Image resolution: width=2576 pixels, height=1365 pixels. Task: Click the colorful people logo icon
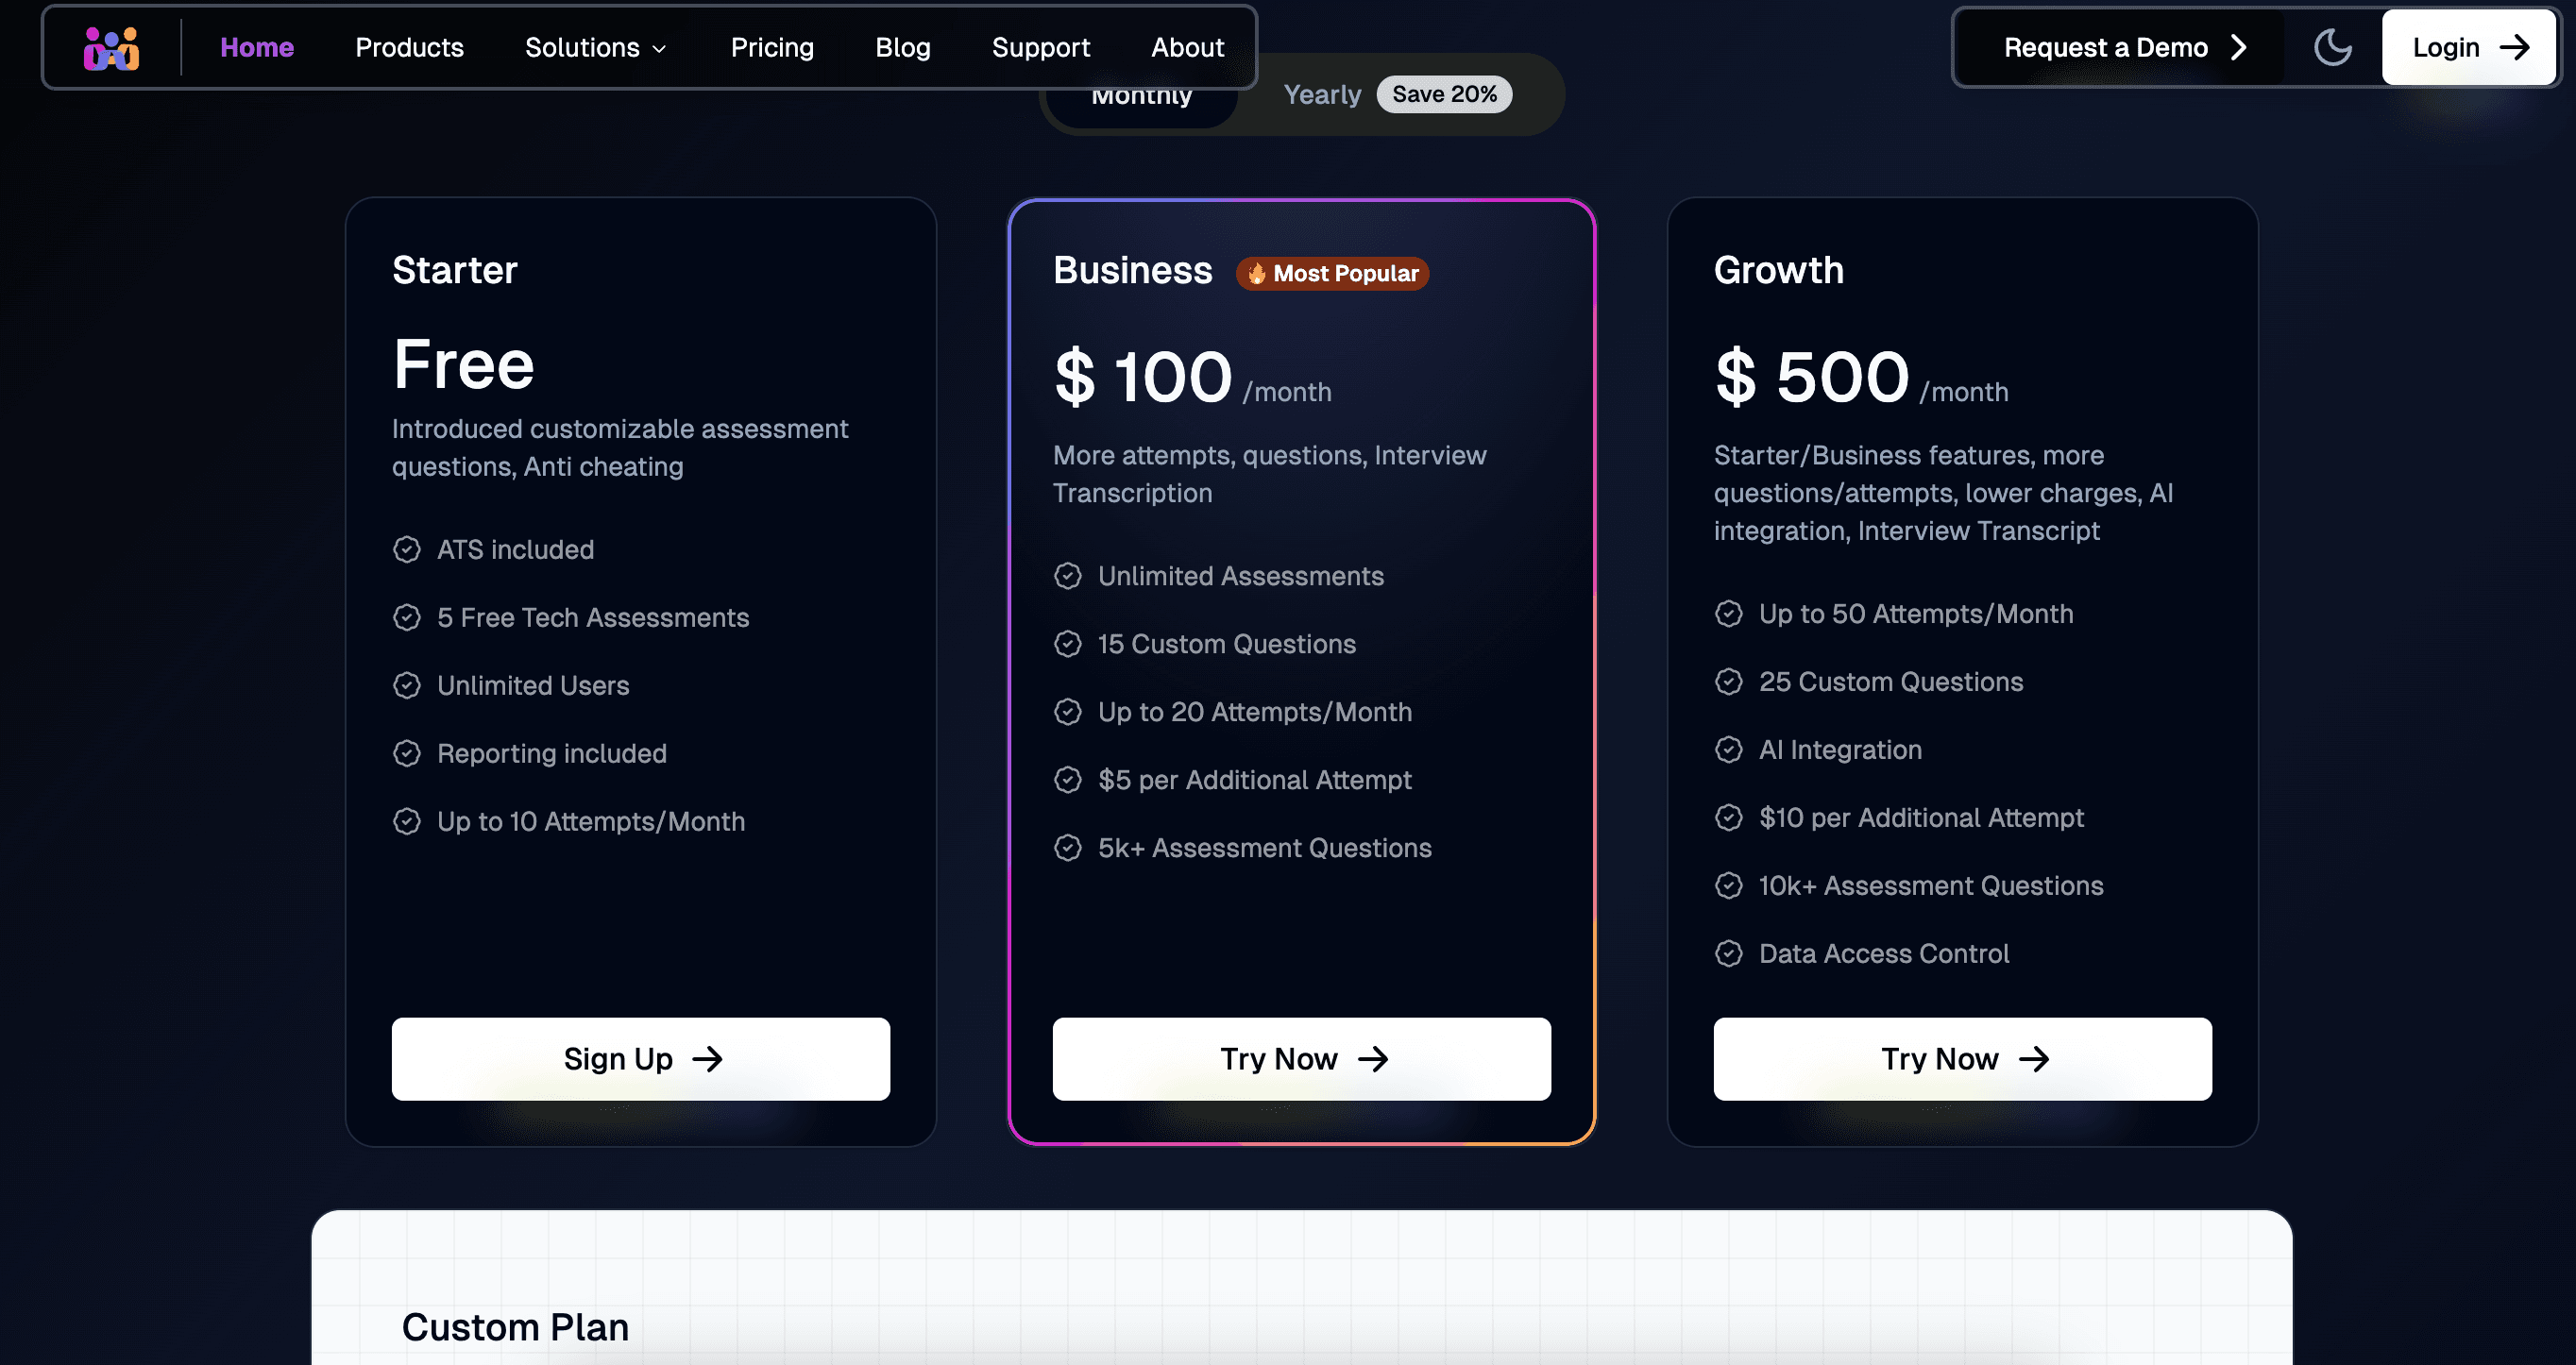pos(111,48)
